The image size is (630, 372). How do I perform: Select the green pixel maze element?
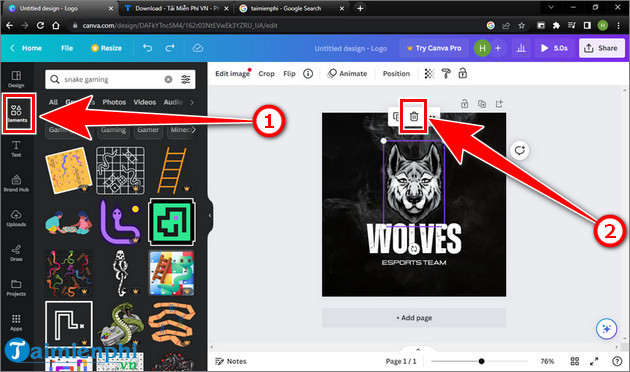(172, 222)
